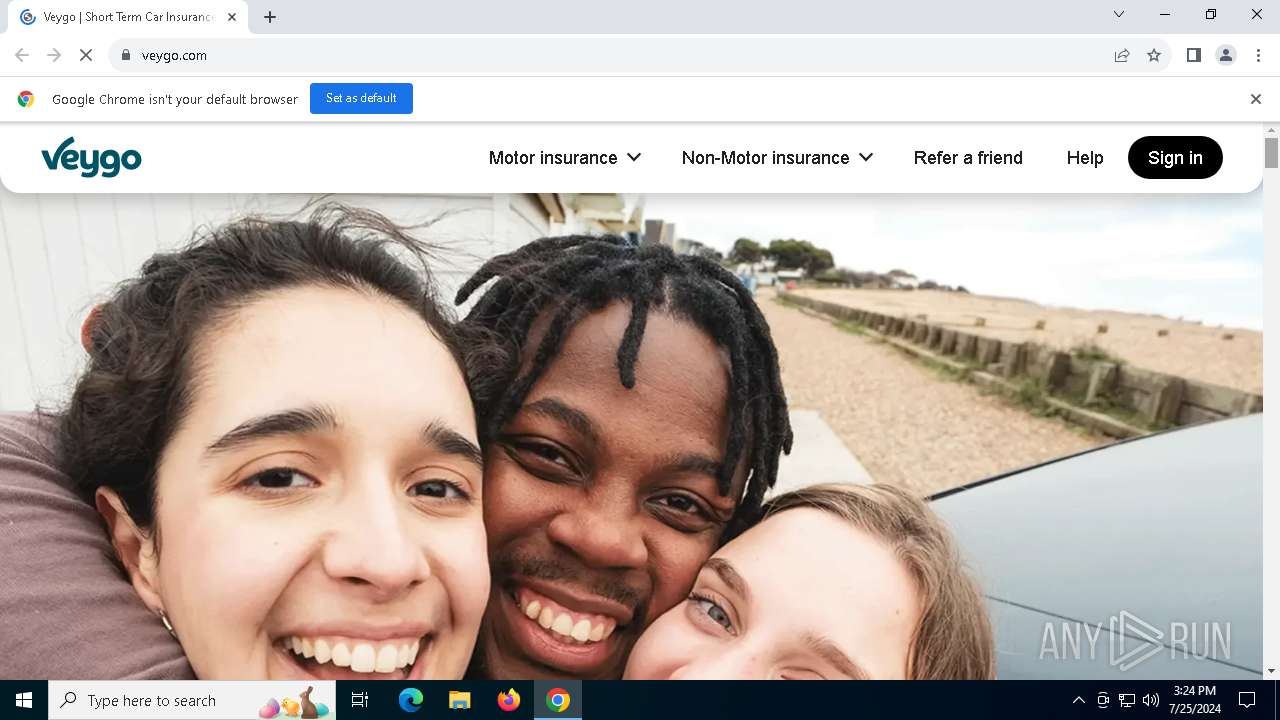Click the page vertical scrollbar thumb
The image size is (1280, 720).
(x=1272, y=153)
